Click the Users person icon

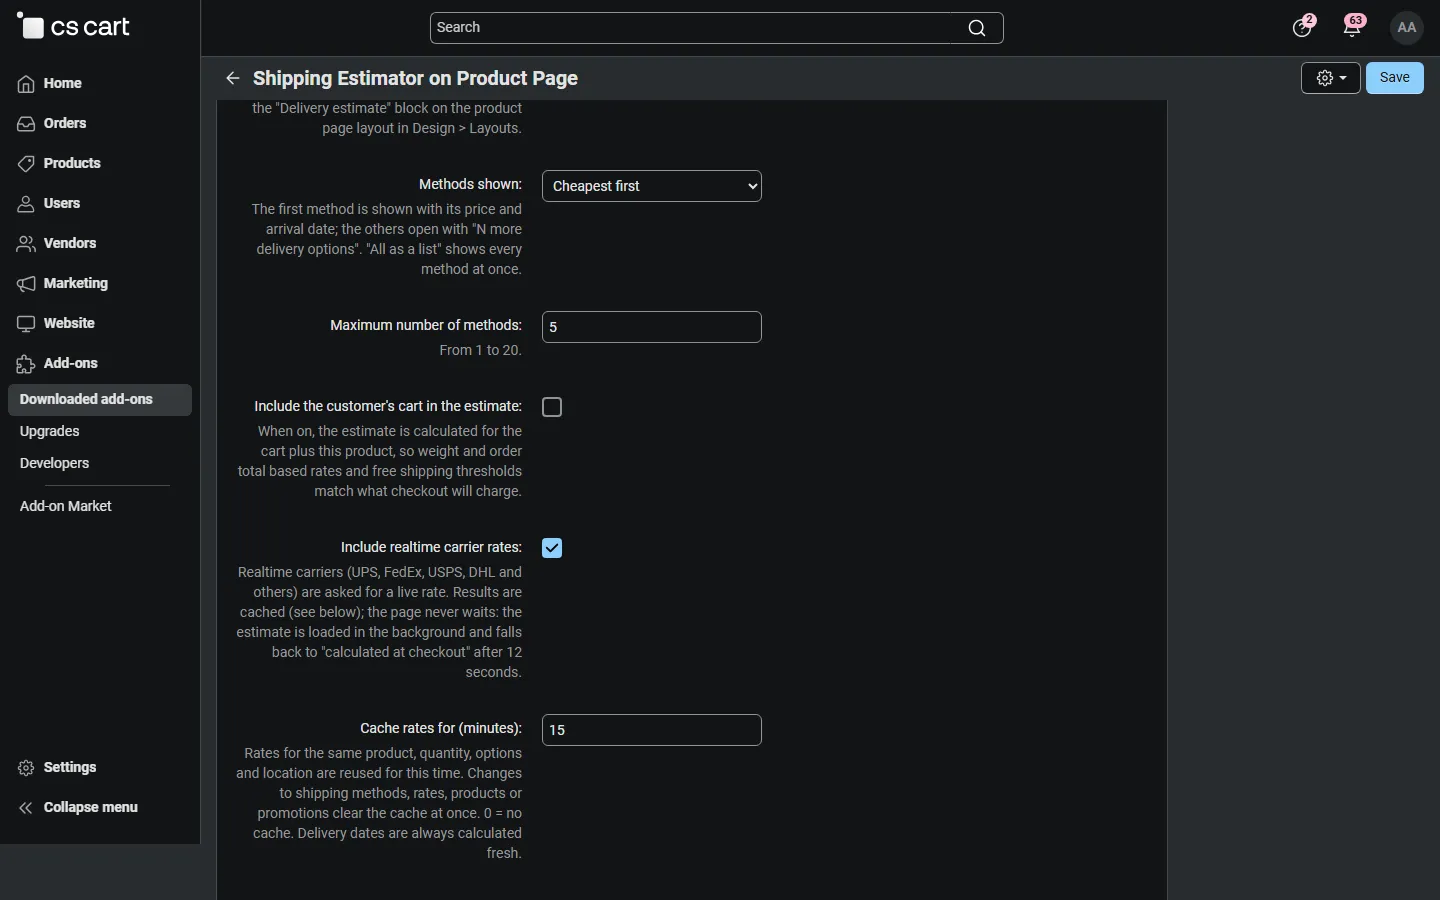(26, 204)
